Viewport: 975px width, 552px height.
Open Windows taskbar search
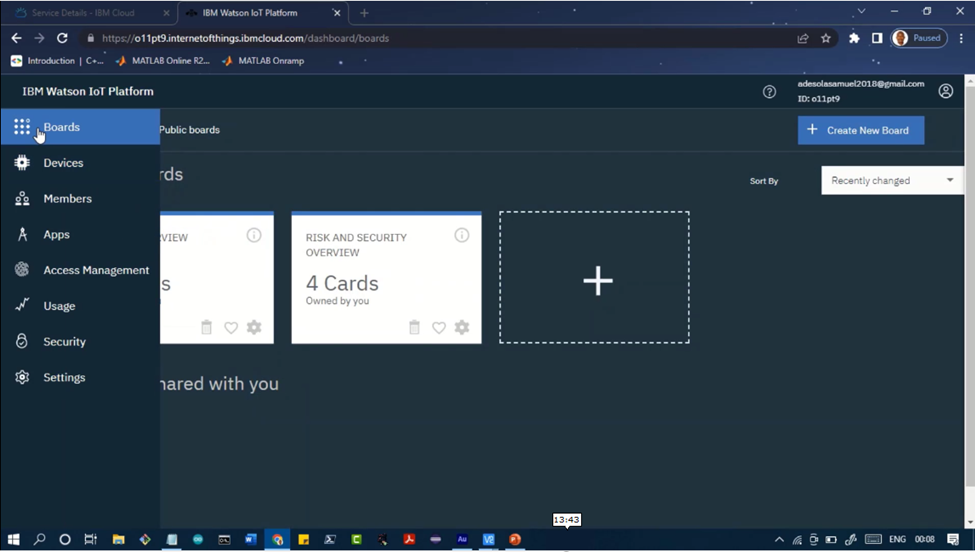39,539
